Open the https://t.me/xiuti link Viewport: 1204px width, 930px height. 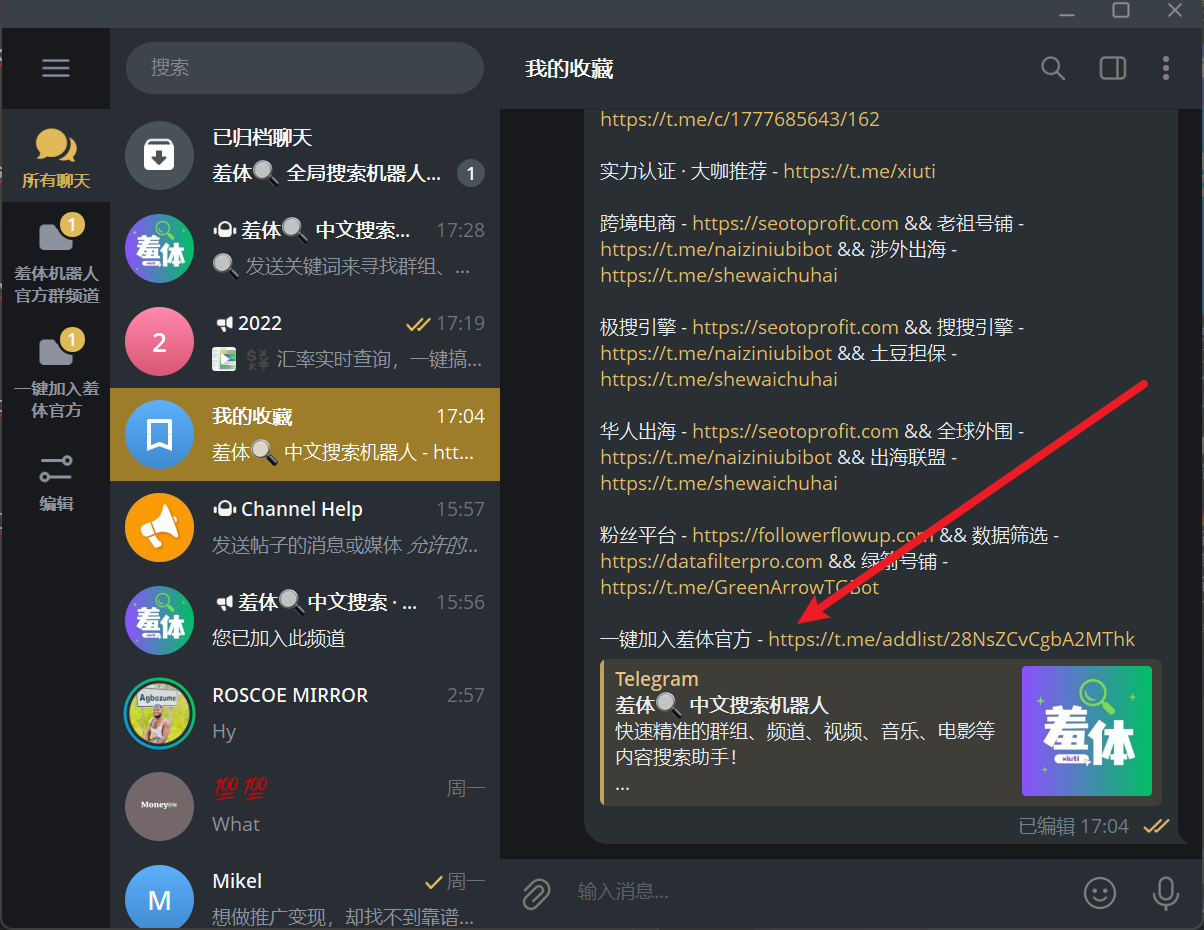(860, 171)
